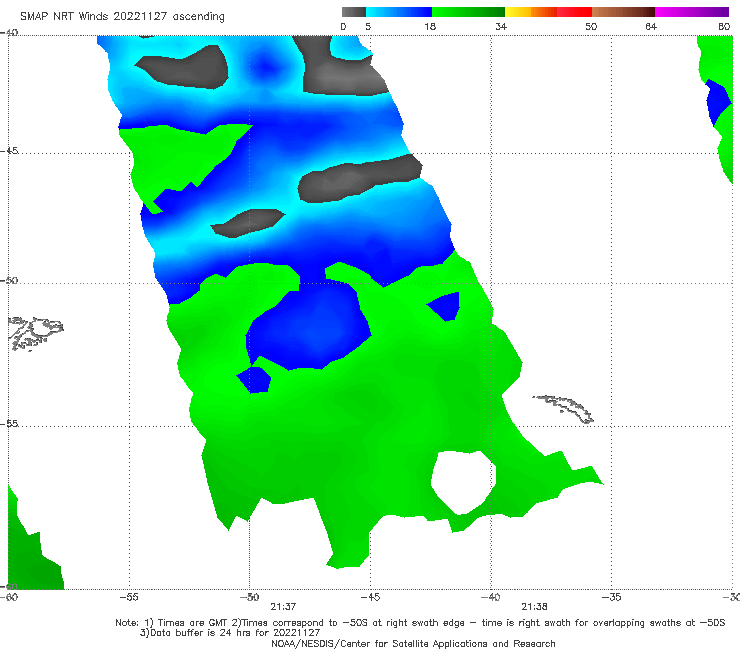Click the green segment of the color bar
740x650 pixels.
pyautogui.click(x=468, y=12)
